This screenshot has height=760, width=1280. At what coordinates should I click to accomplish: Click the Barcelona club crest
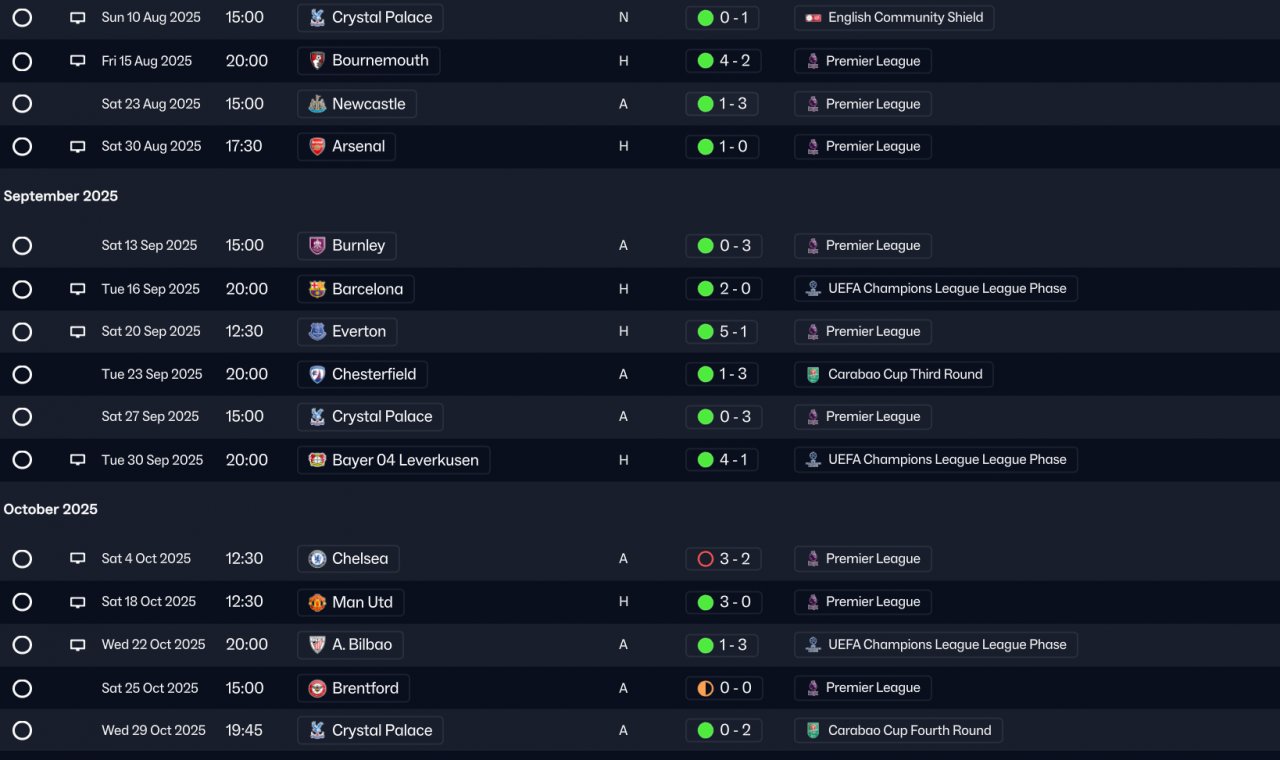click(317, 289)
